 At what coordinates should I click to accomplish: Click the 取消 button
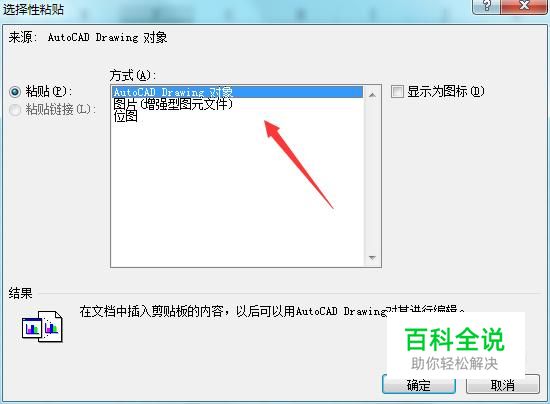tap(503, 384)
